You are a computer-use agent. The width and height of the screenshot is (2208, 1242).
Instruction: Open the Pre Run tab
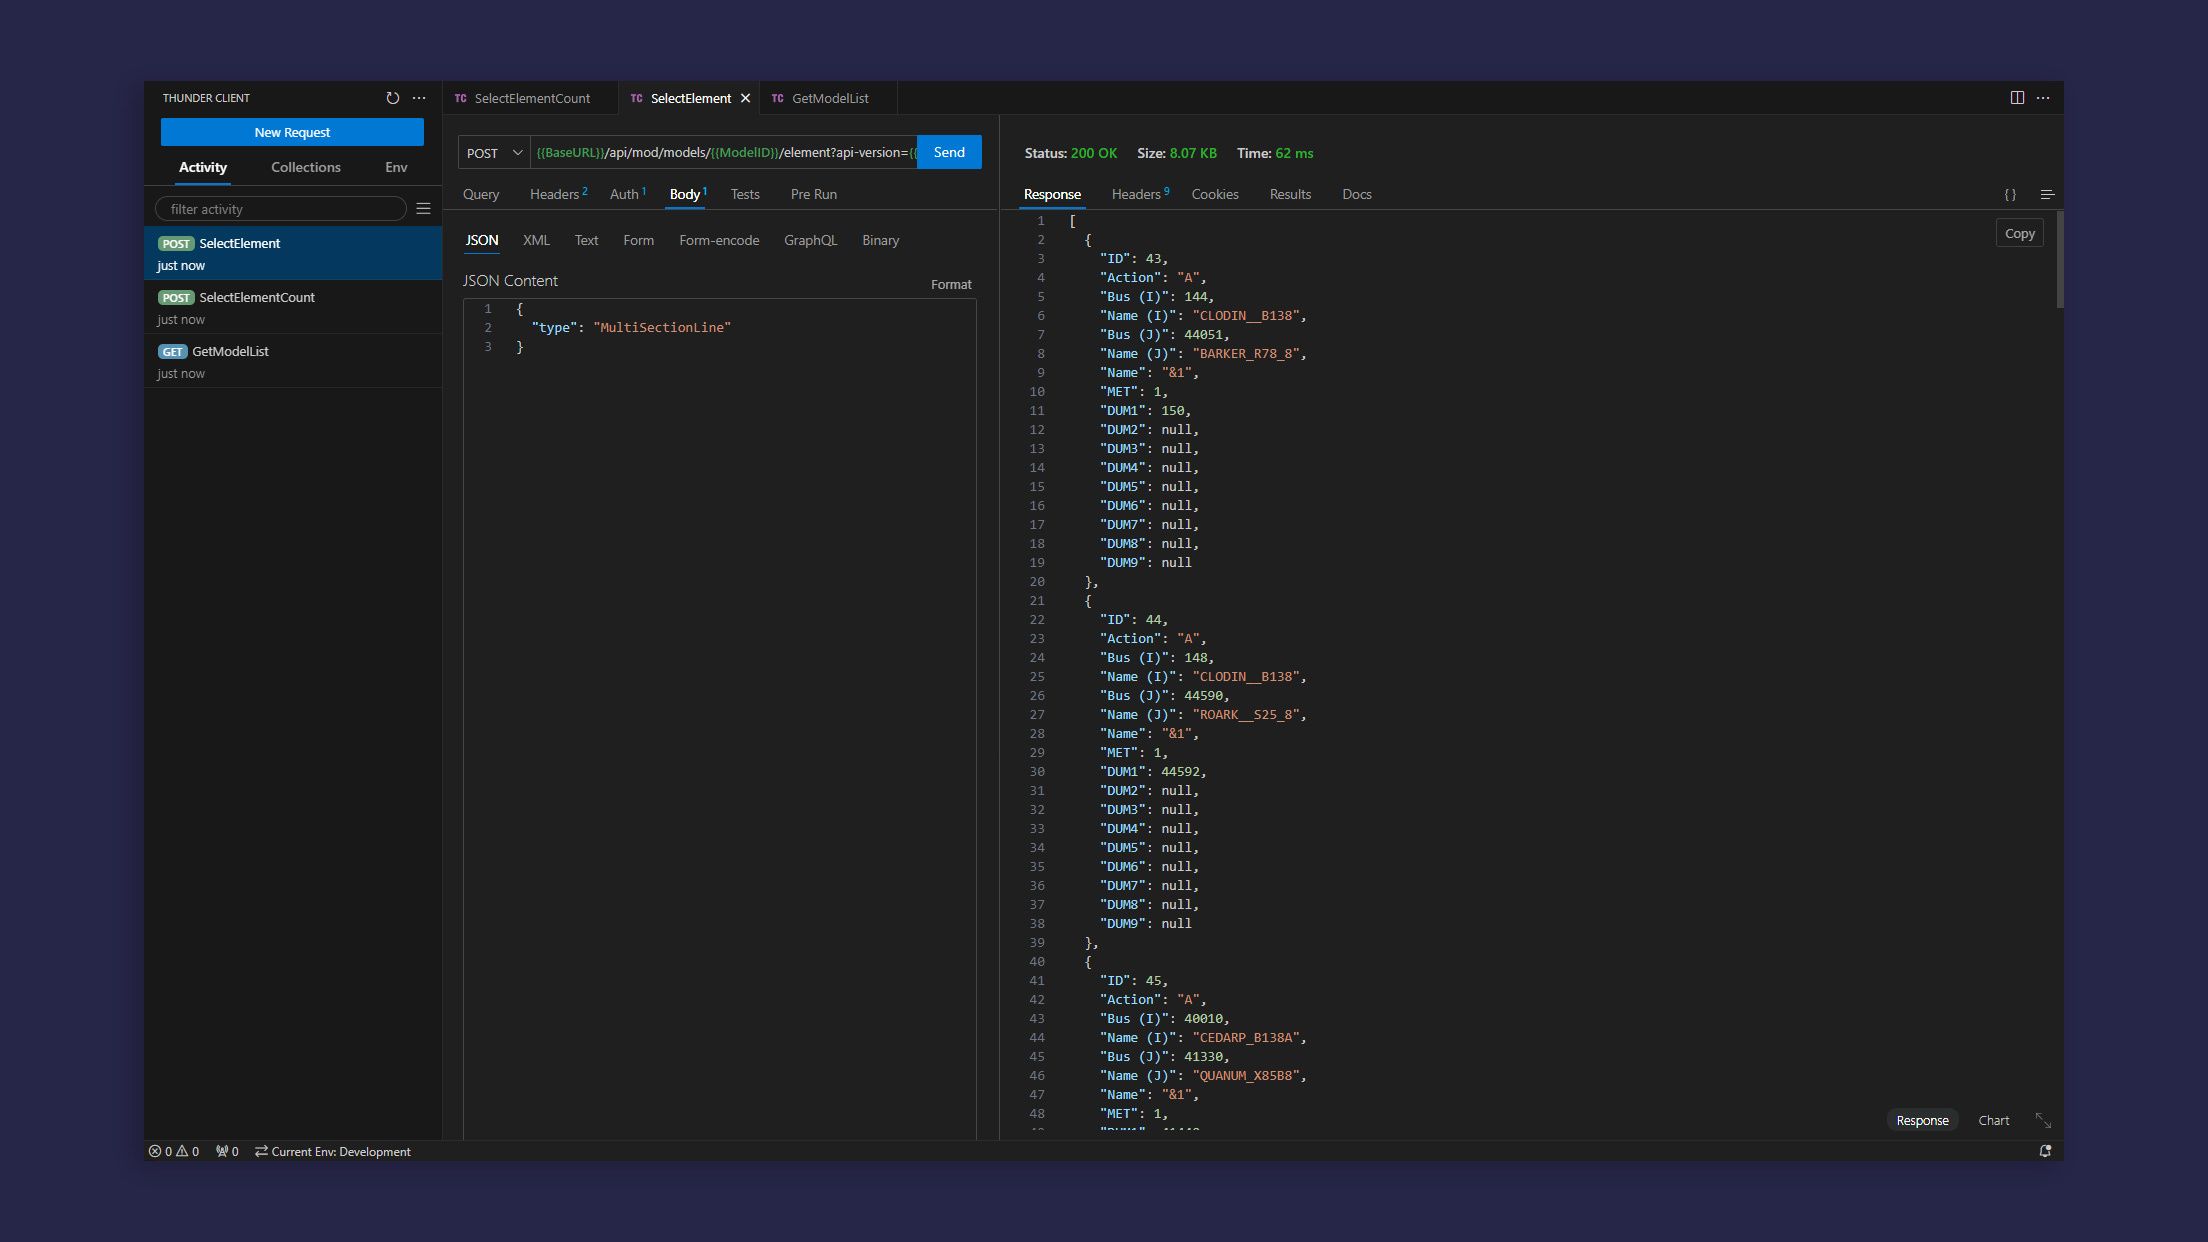coord(813,194)
